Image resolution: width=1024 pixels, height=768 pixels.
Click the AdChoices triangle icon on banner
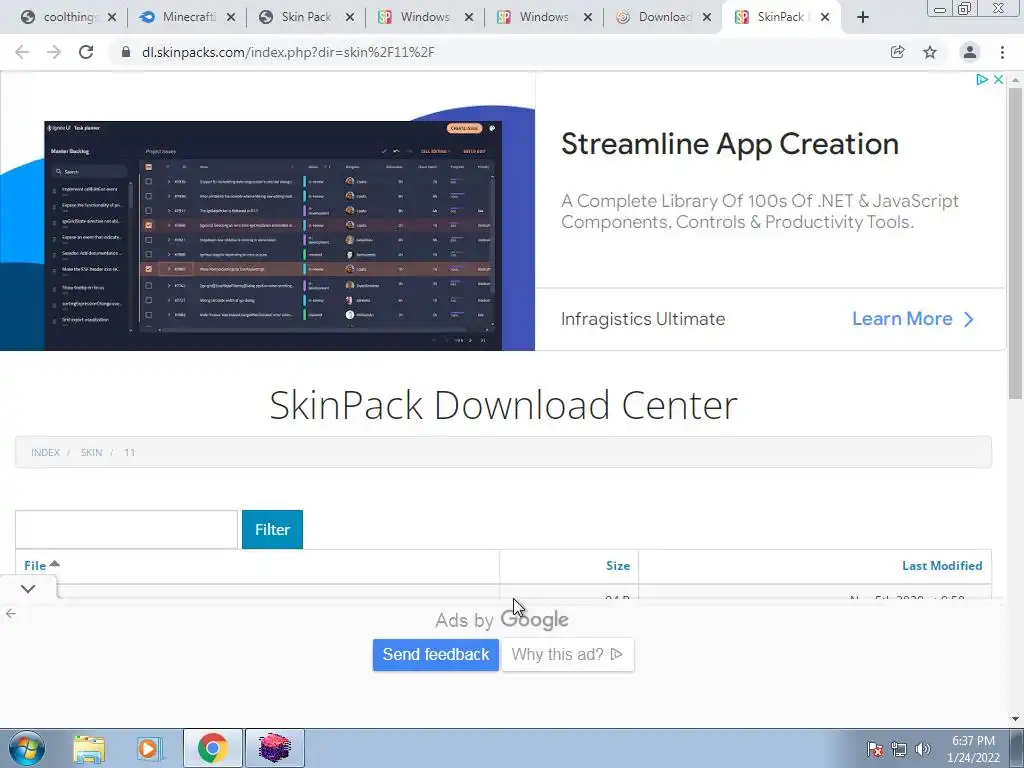click(x=982, y=79)
